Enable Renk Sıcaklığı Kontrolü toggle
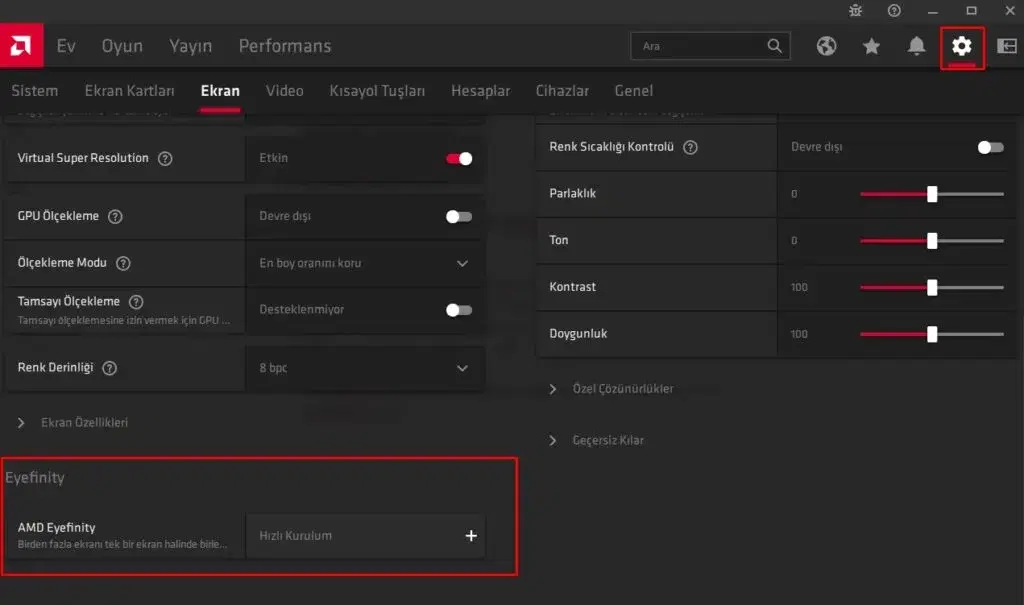 pos(991,148)
